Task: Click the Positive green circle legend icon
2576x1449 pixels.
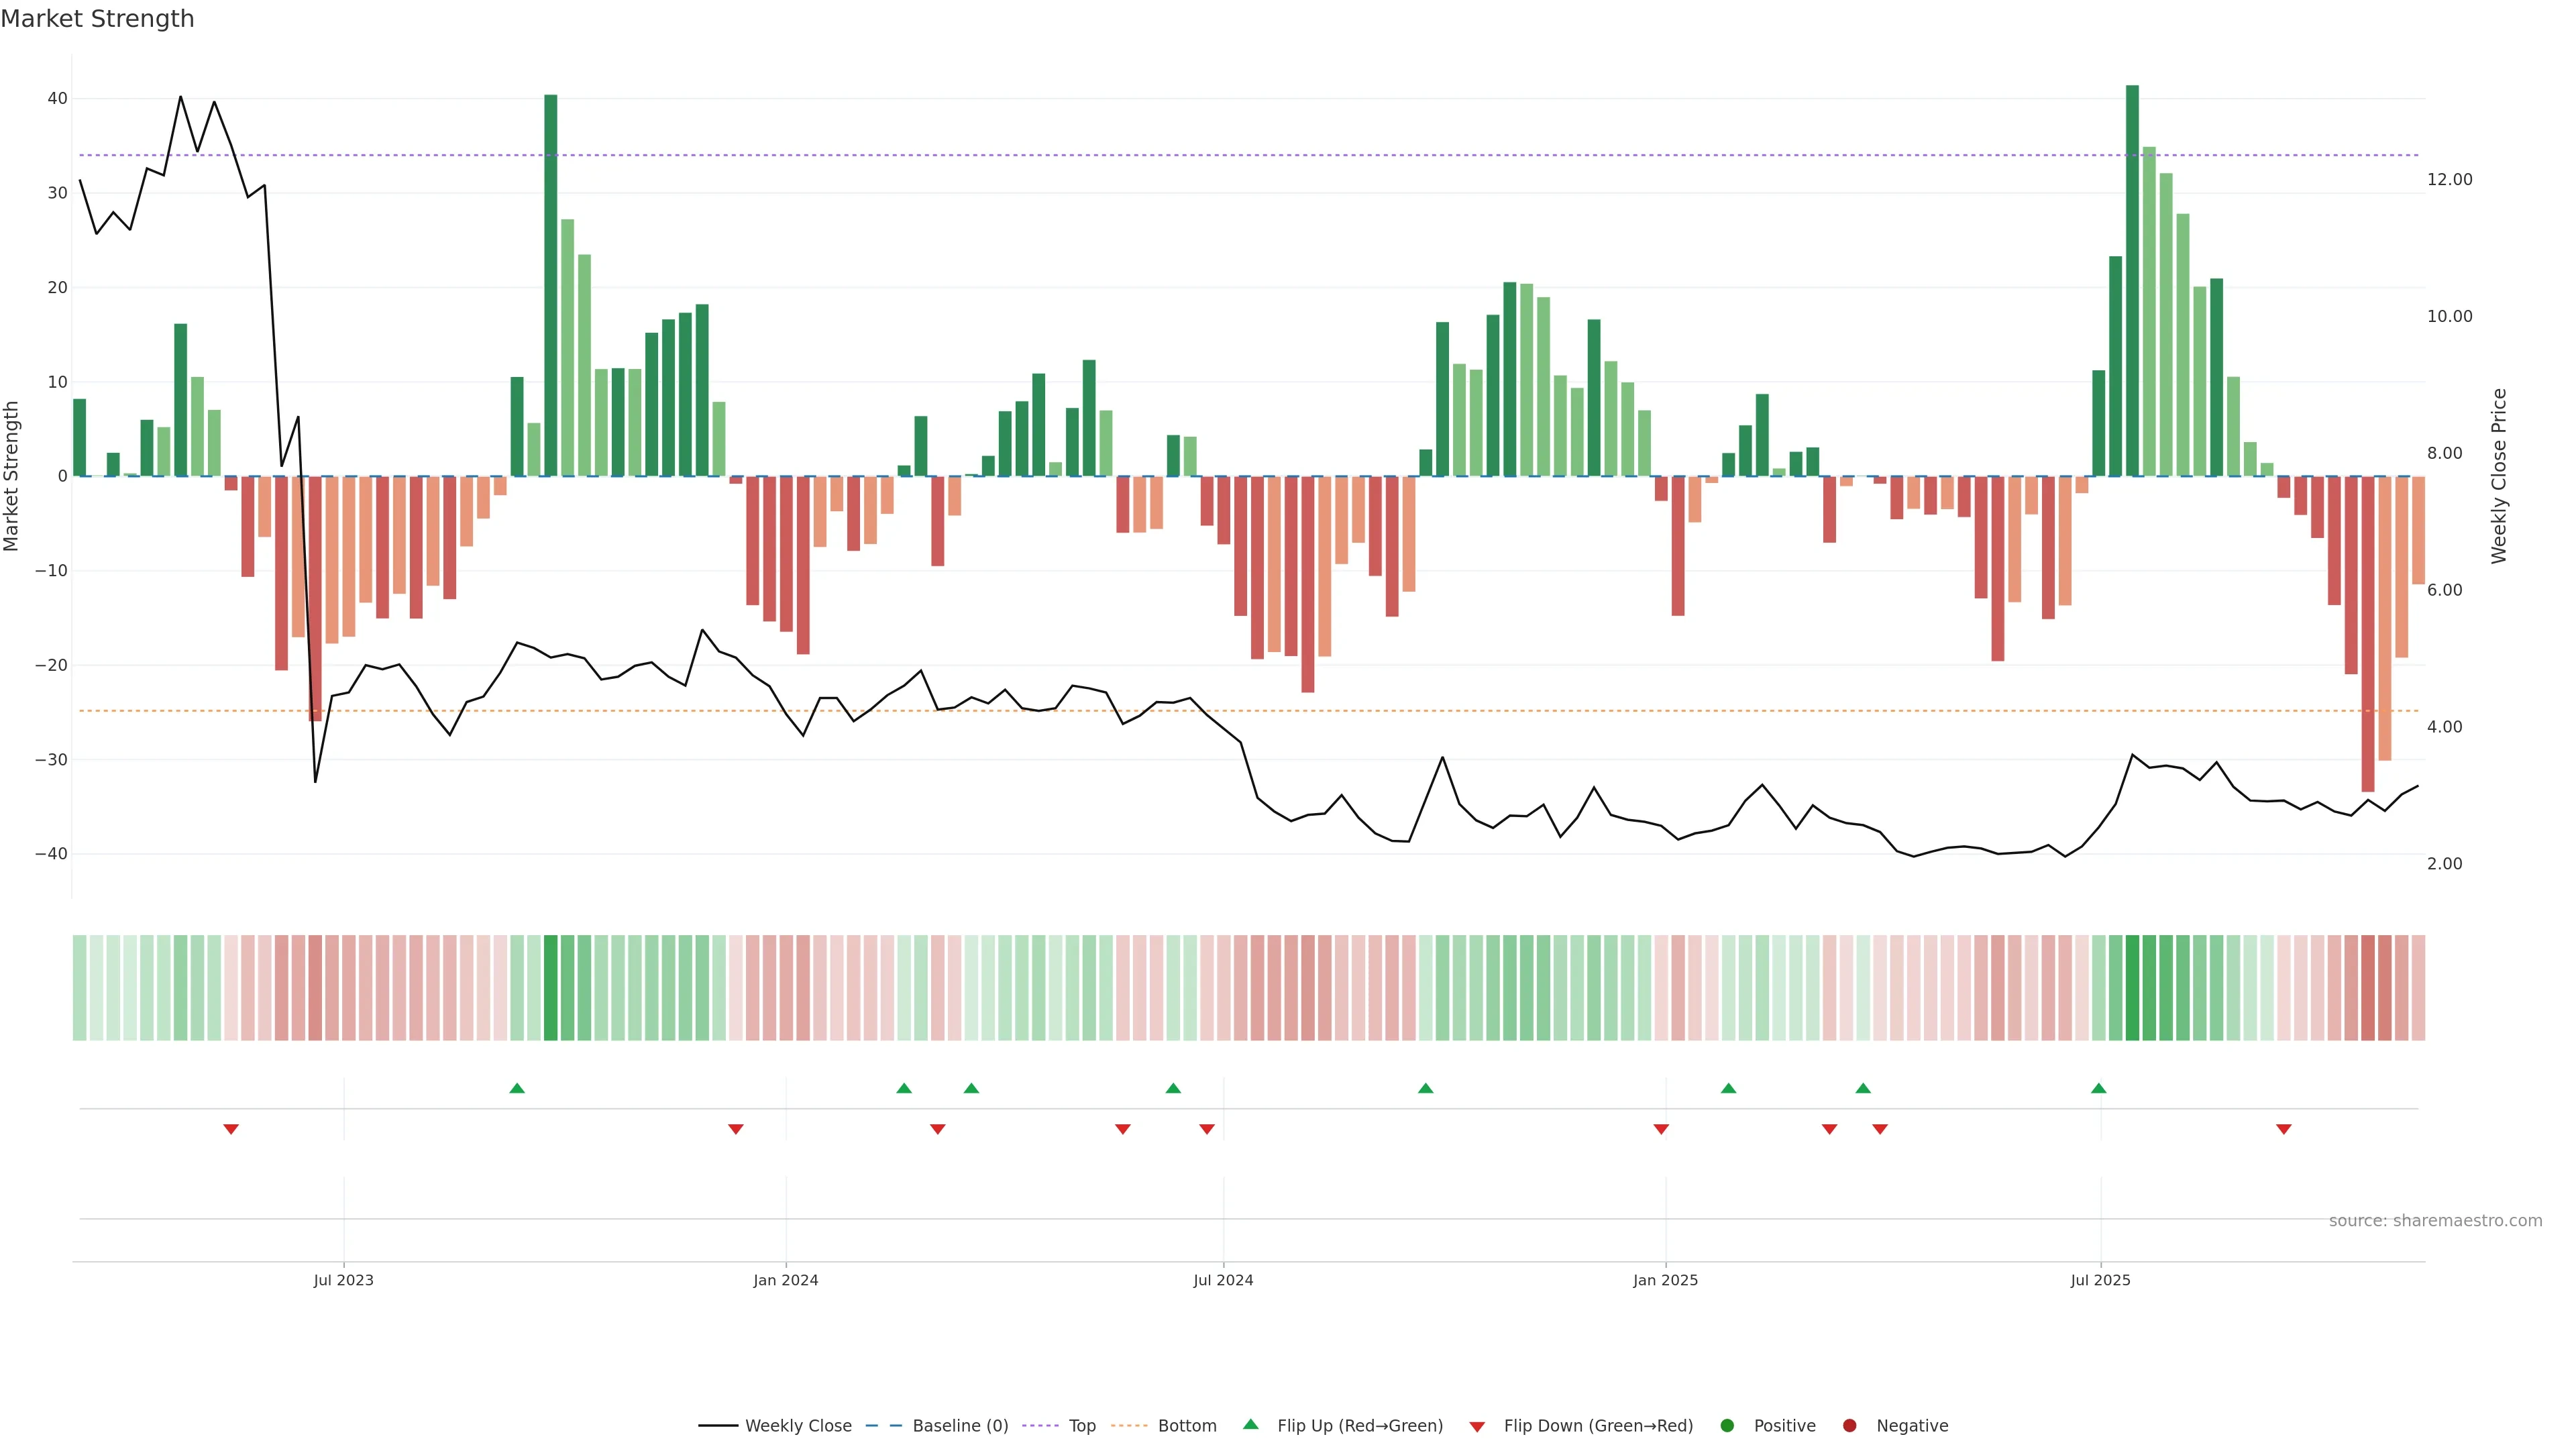Action: click(1727, 1425)
